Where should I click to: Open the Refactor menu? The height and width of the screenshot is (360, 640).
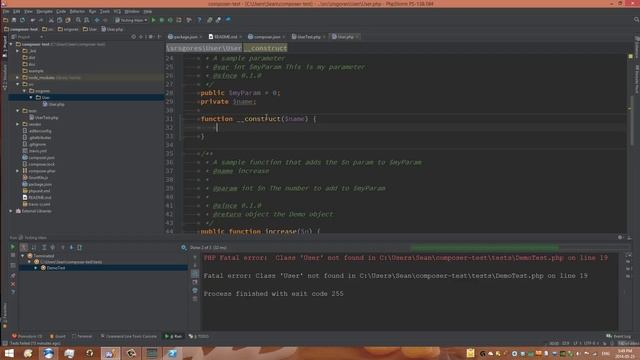click(77, 11)
